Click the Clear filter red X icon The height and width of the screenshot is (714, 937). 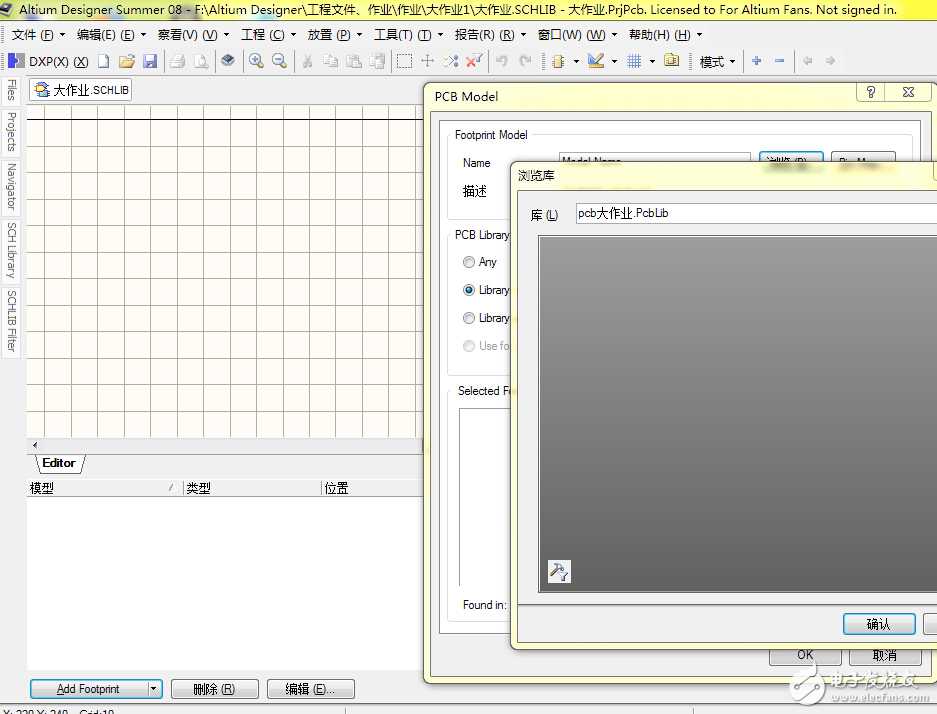point(474,60)
